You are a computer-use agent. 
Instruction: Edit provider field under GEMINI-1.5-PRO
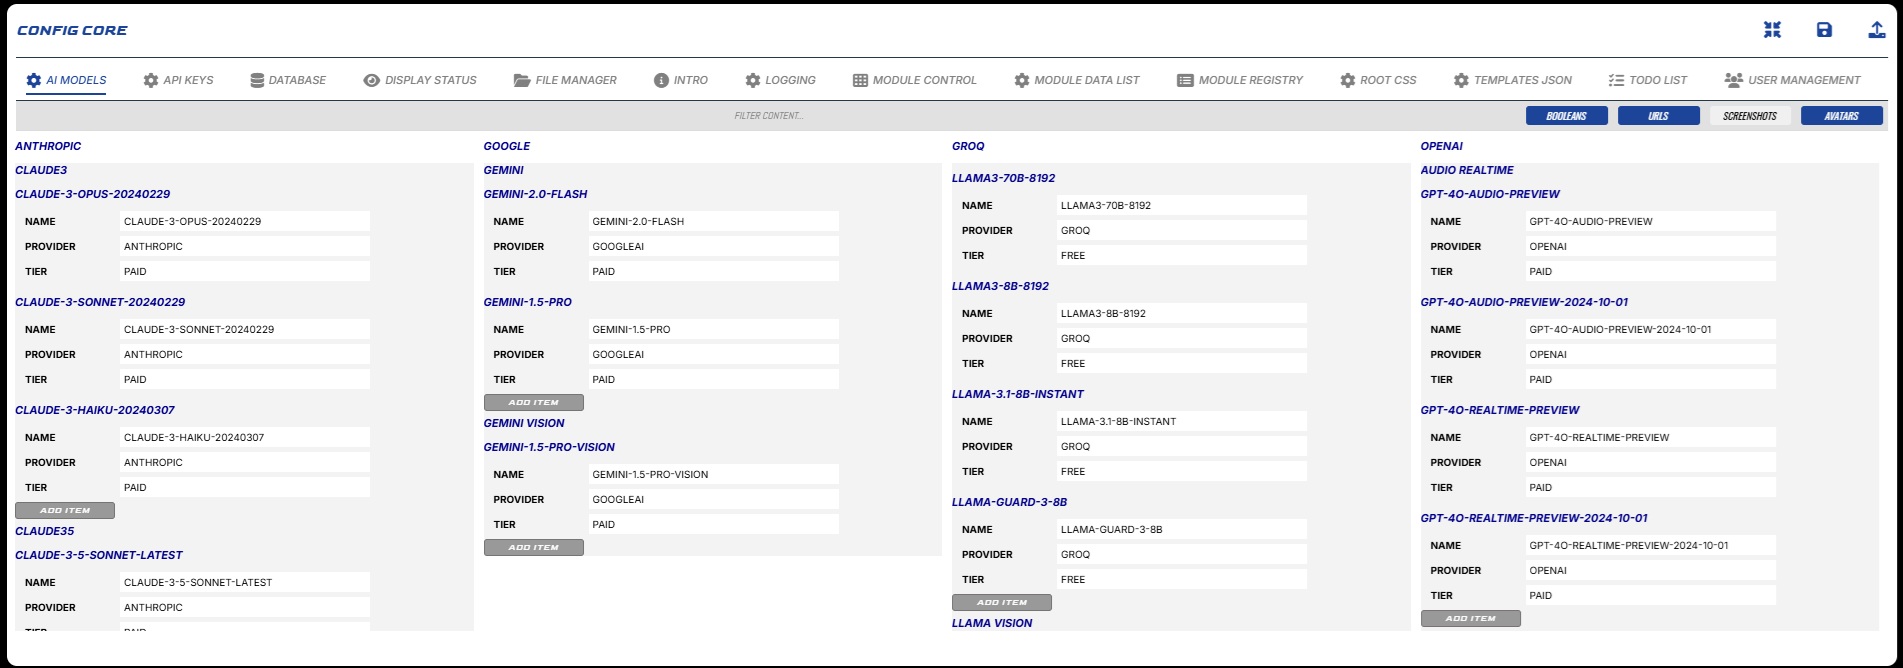tap(713, 354)
